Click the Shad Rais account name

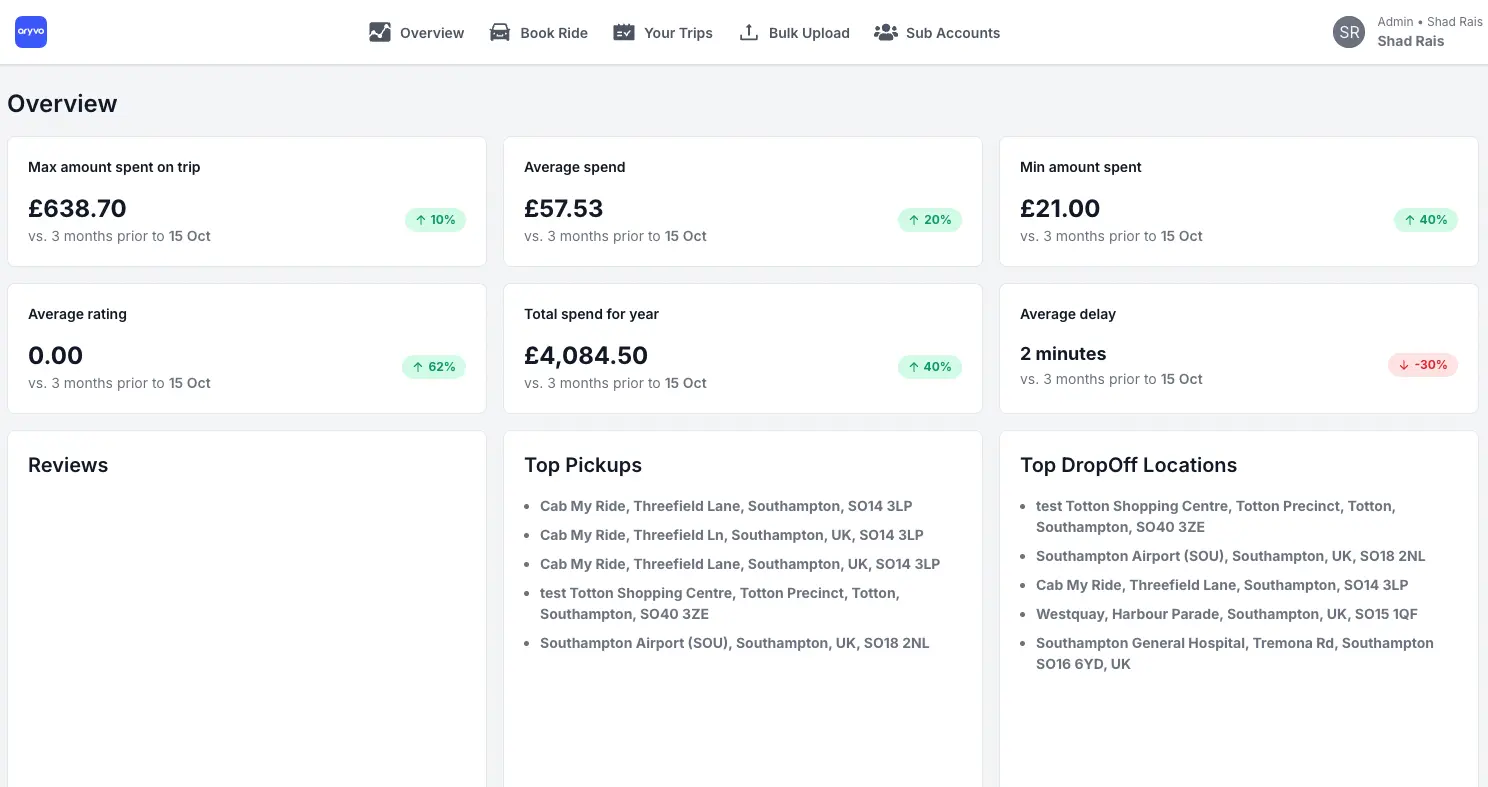1410,41
